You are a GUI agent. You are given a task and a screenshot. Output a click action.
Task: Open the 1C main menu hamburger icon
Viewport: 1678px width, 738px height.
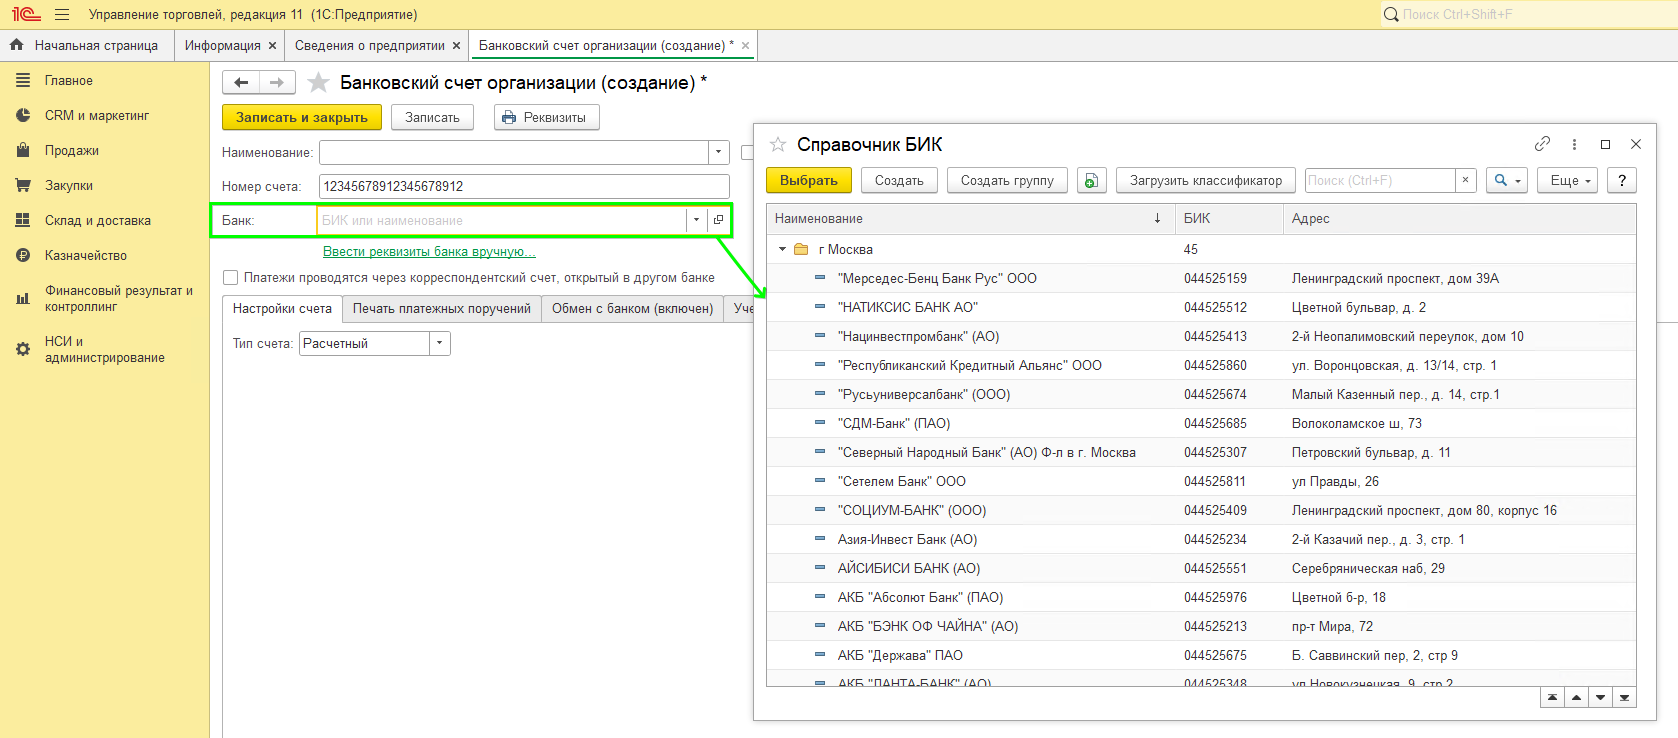tap(62, 15)
